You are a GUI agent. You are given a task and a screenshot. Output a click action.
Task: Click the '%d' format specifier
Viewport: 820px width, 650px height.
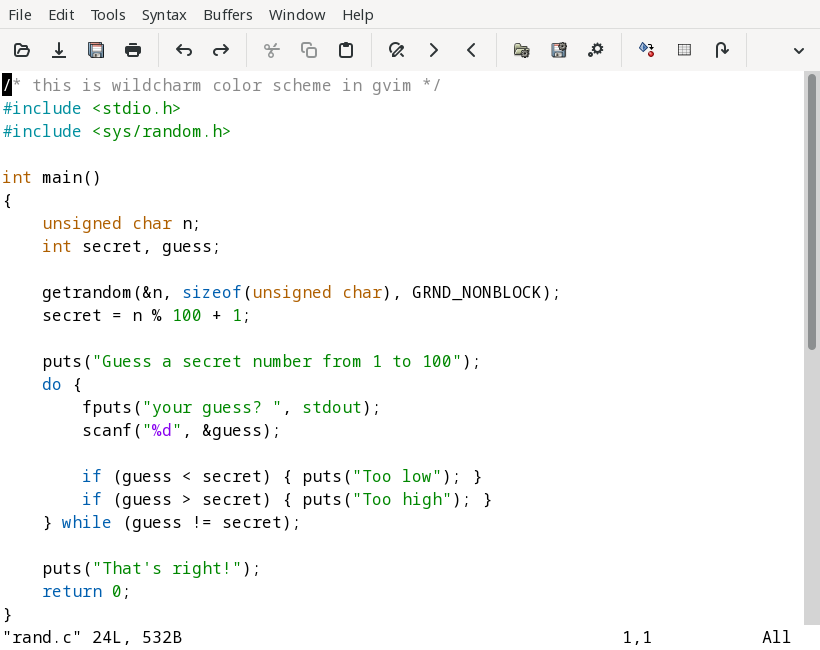162,430
